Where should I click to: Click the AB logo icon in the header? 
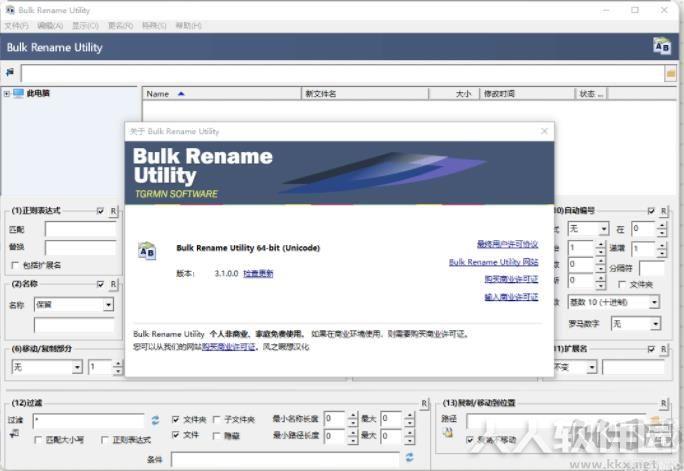click(662, 46)
